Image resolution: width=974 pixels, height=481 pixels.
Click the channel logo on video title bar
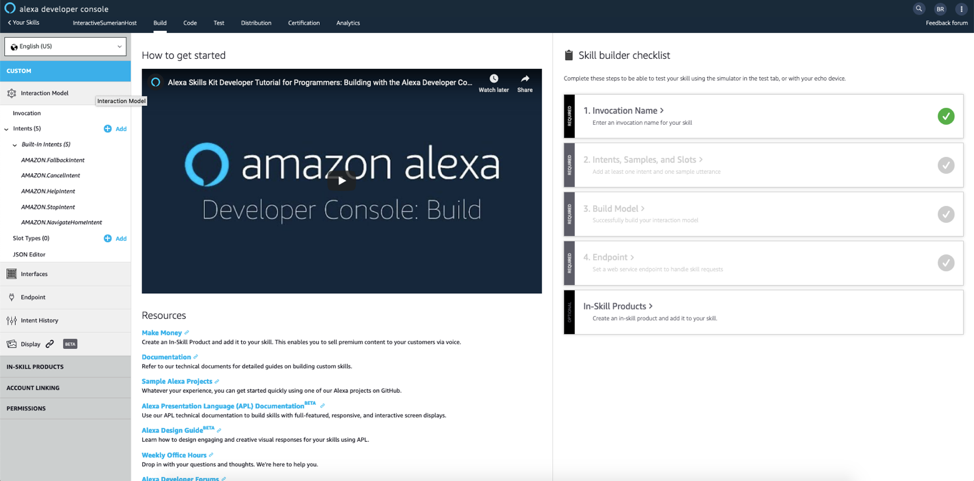pyautogui.click(x=156, y=81)
